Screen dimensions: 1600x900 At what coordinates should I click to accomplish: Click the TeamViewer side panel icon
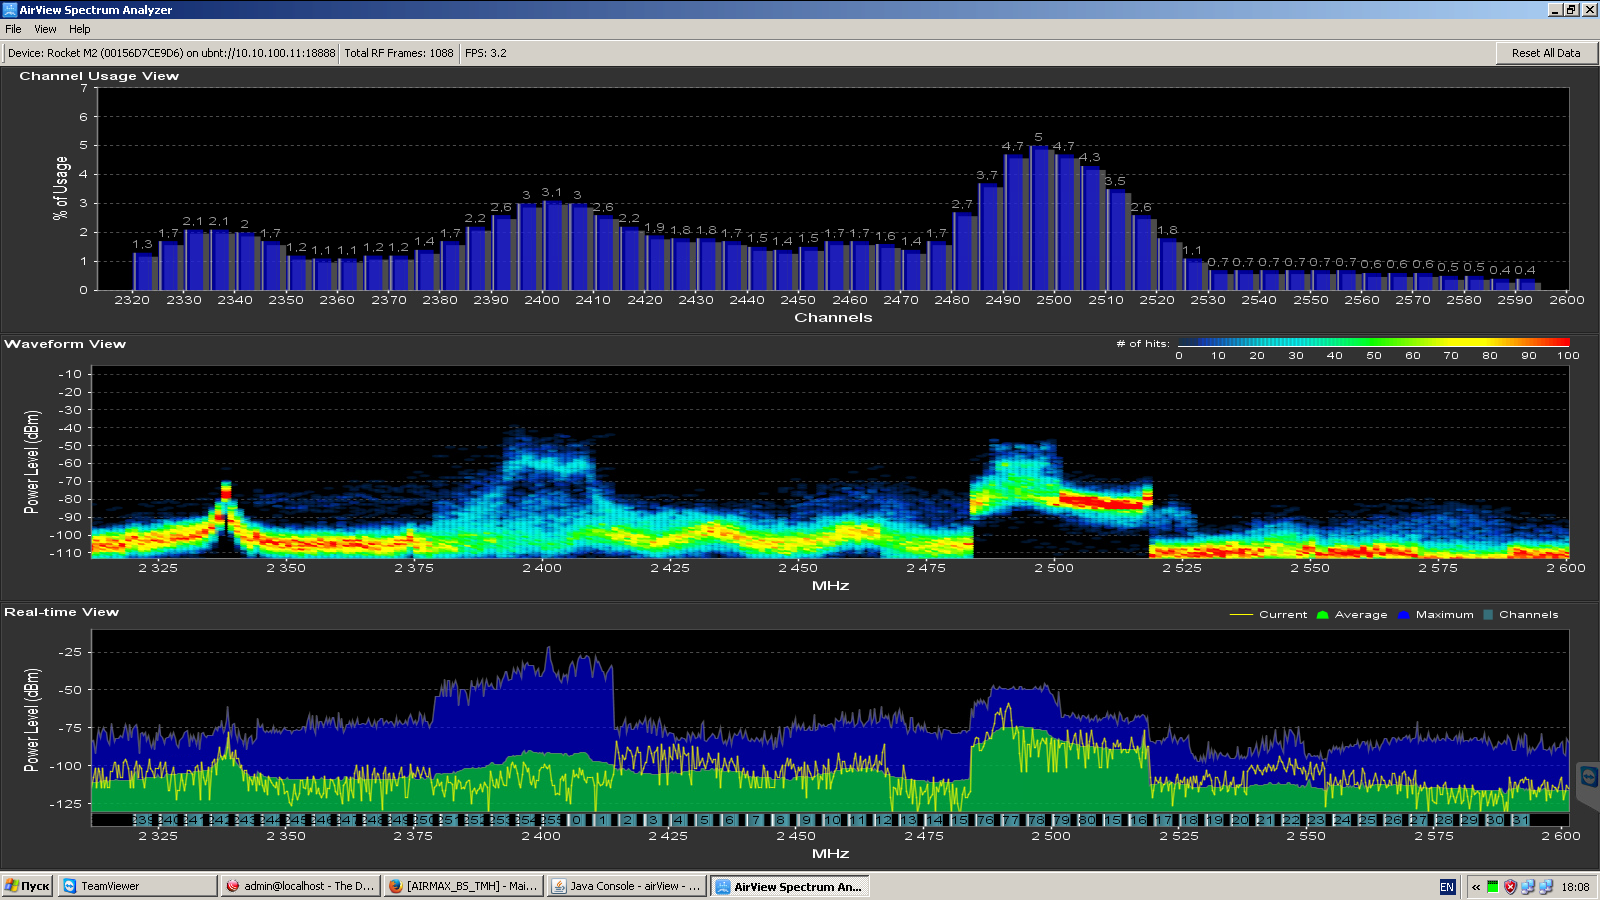click(x=1588, y=776)
